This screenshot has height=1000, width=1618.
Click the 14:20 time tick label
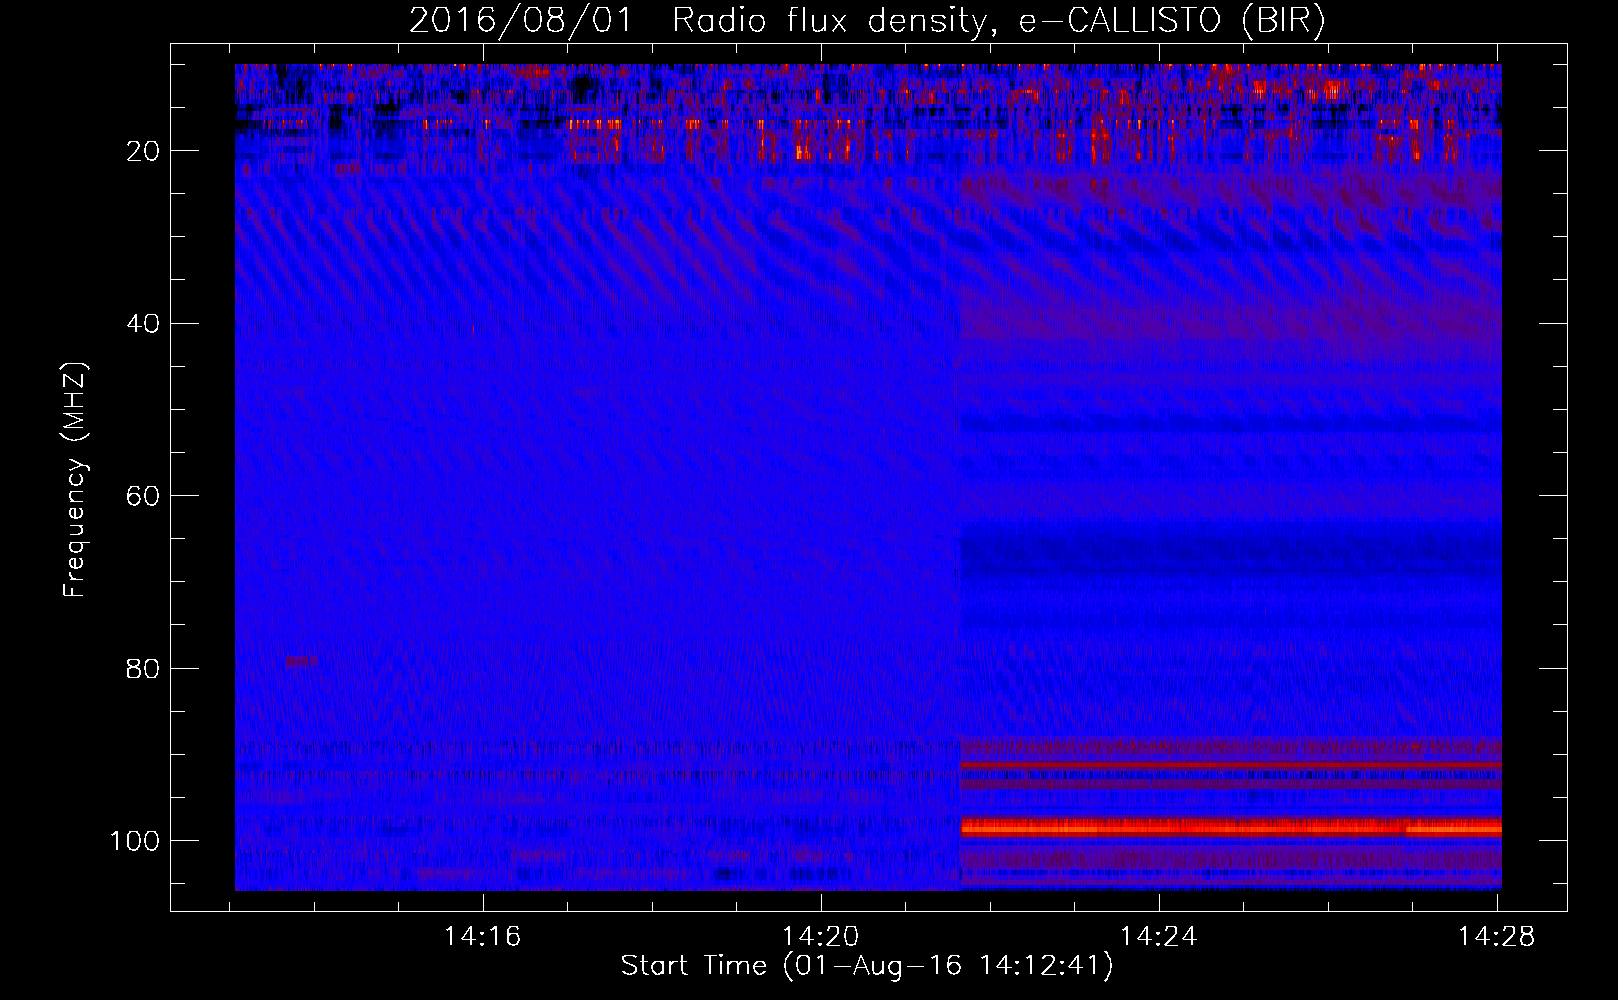tap(821, 937)
